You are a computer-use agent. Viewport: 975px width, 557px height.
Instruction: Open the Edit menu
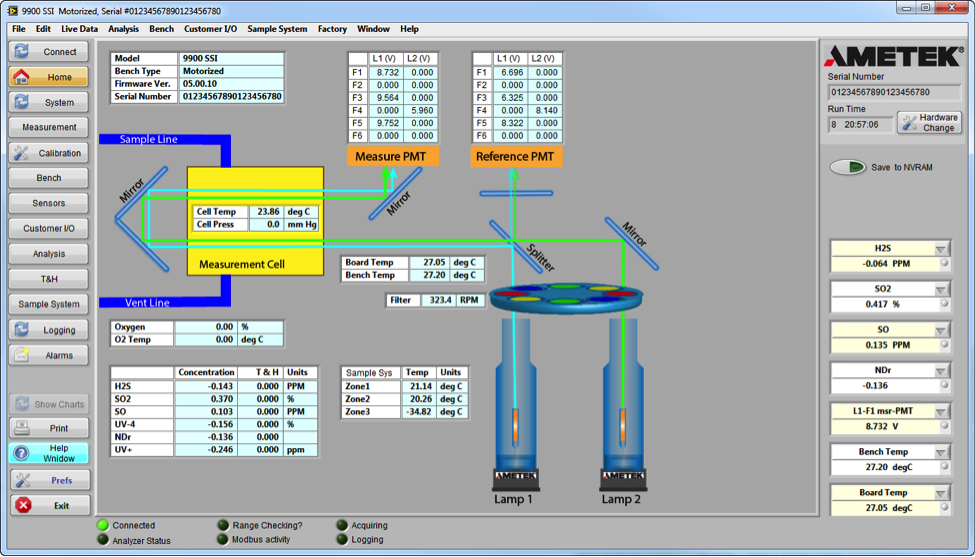pyautogui.click(x=43, y=29)
